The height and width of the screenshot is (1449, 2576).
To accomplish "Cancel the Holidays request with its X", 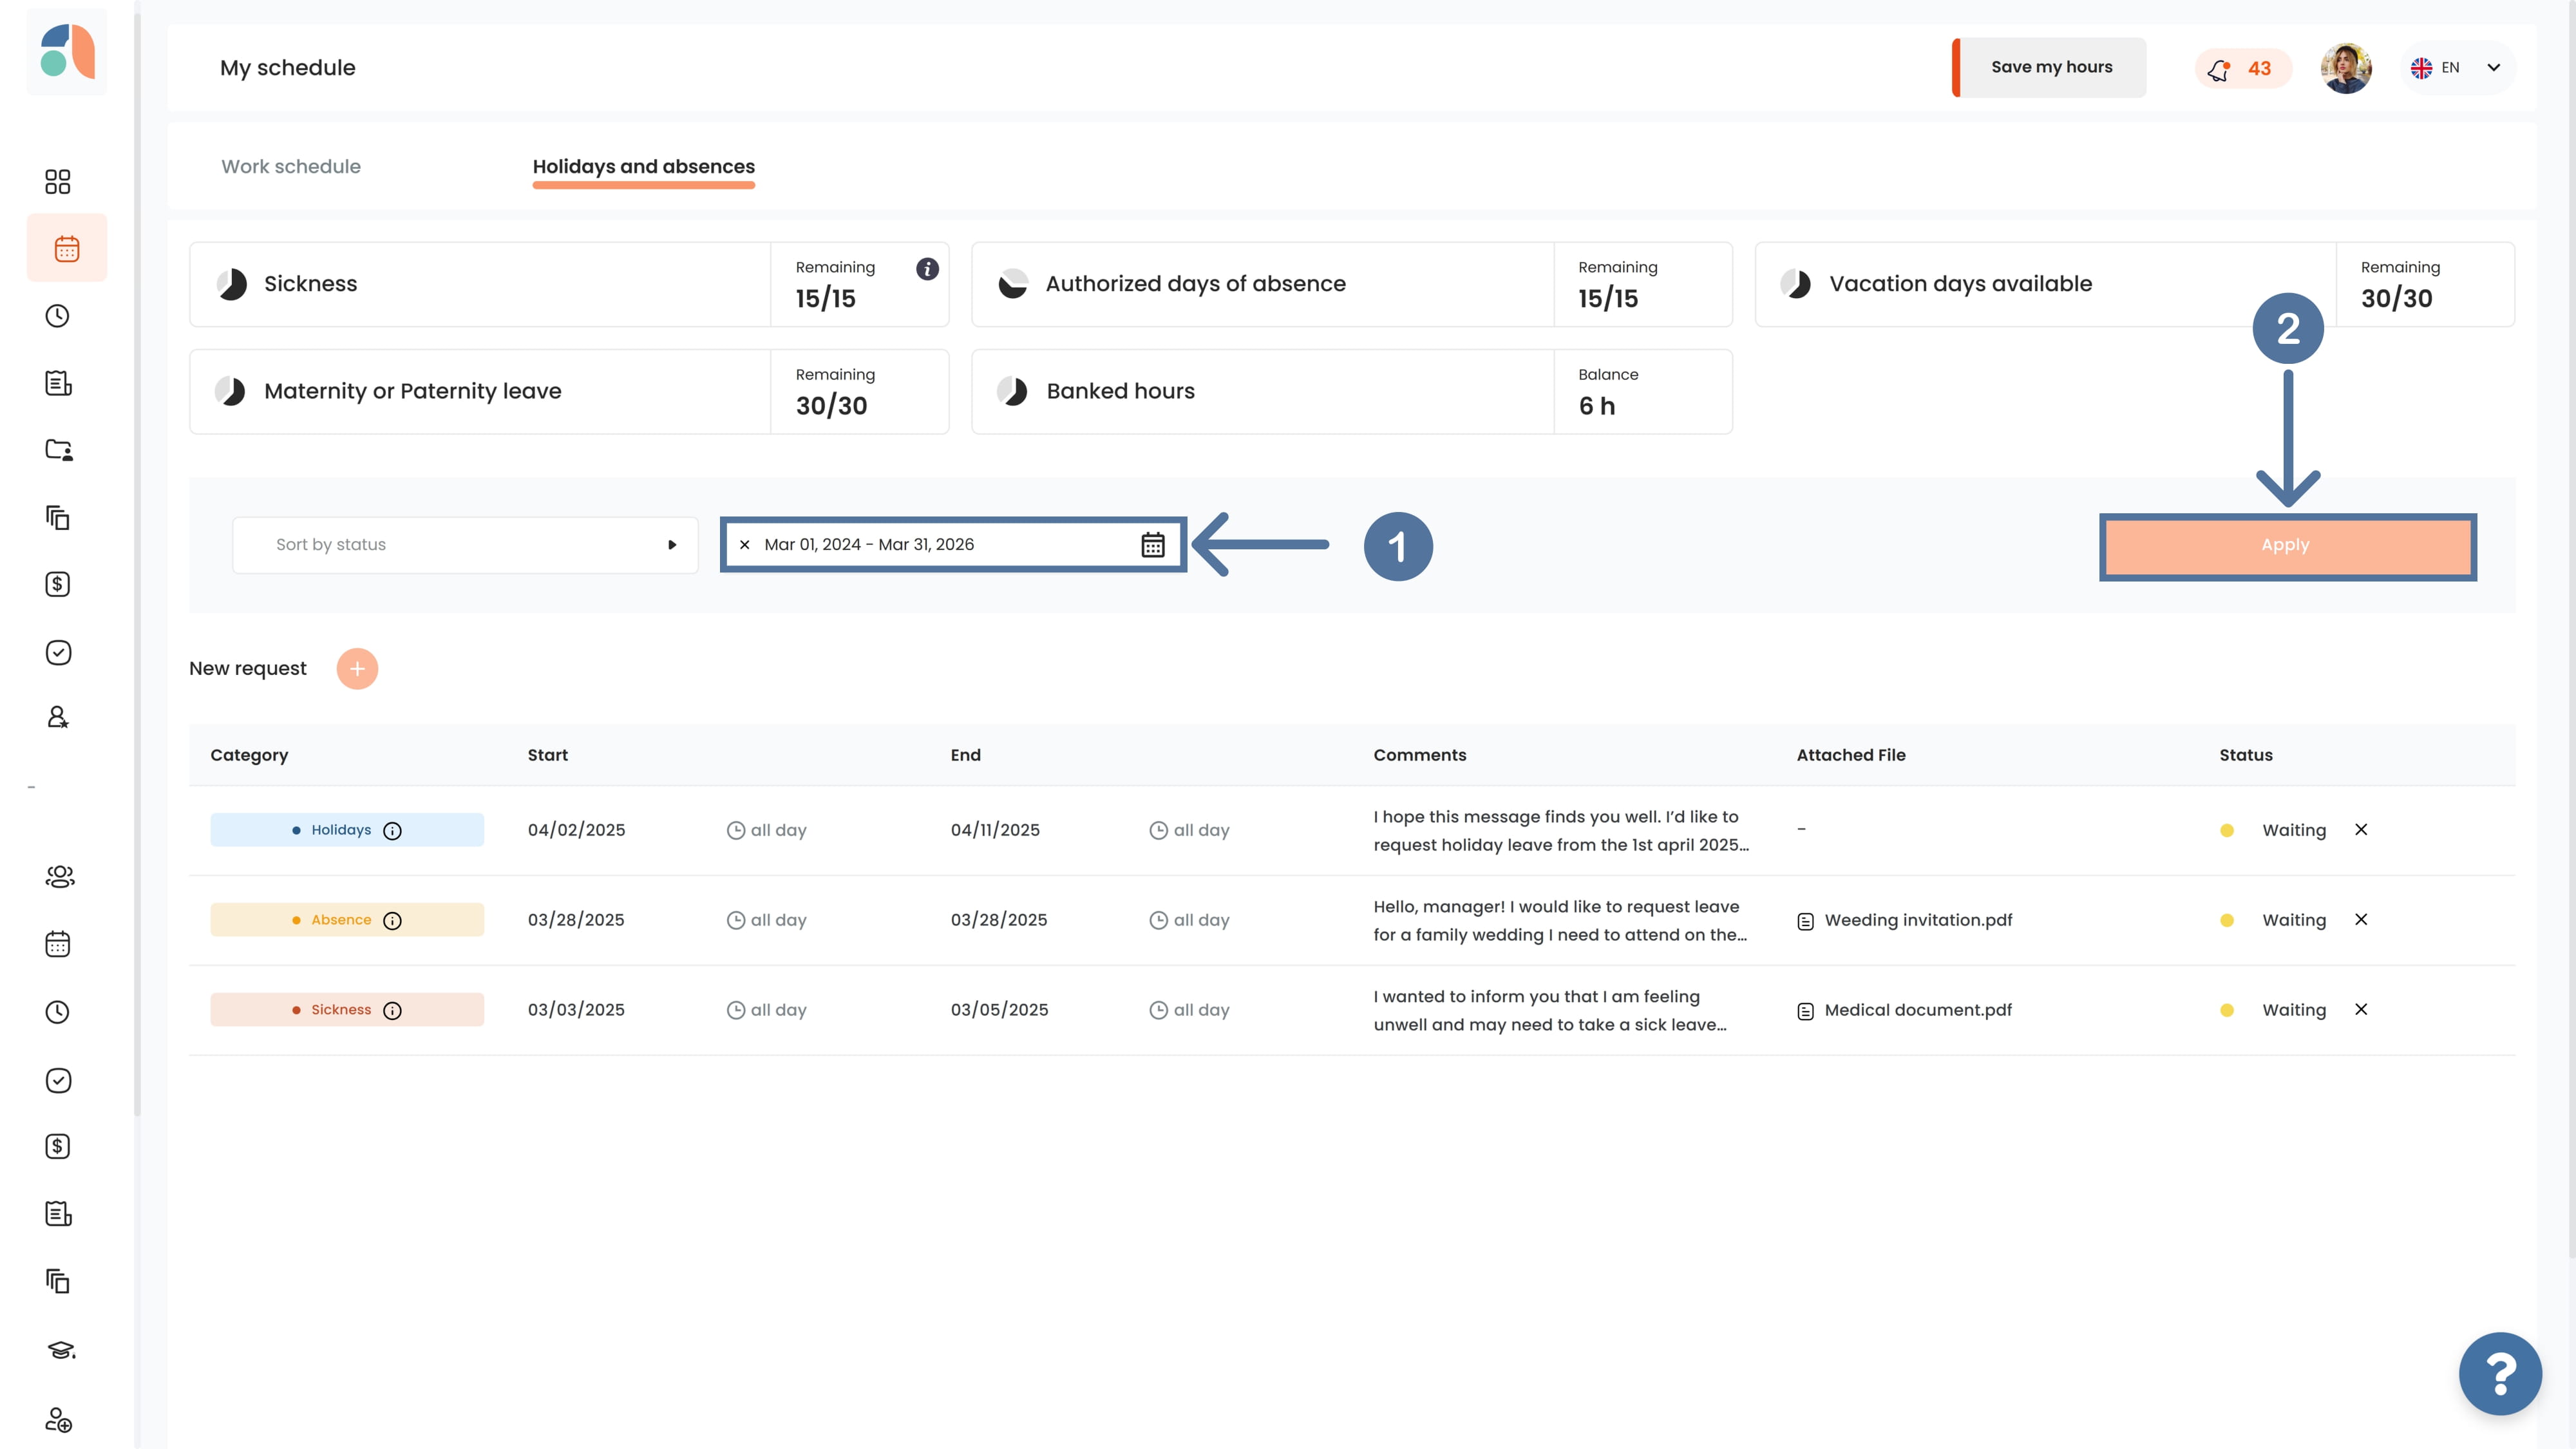I will (2361, 830).
